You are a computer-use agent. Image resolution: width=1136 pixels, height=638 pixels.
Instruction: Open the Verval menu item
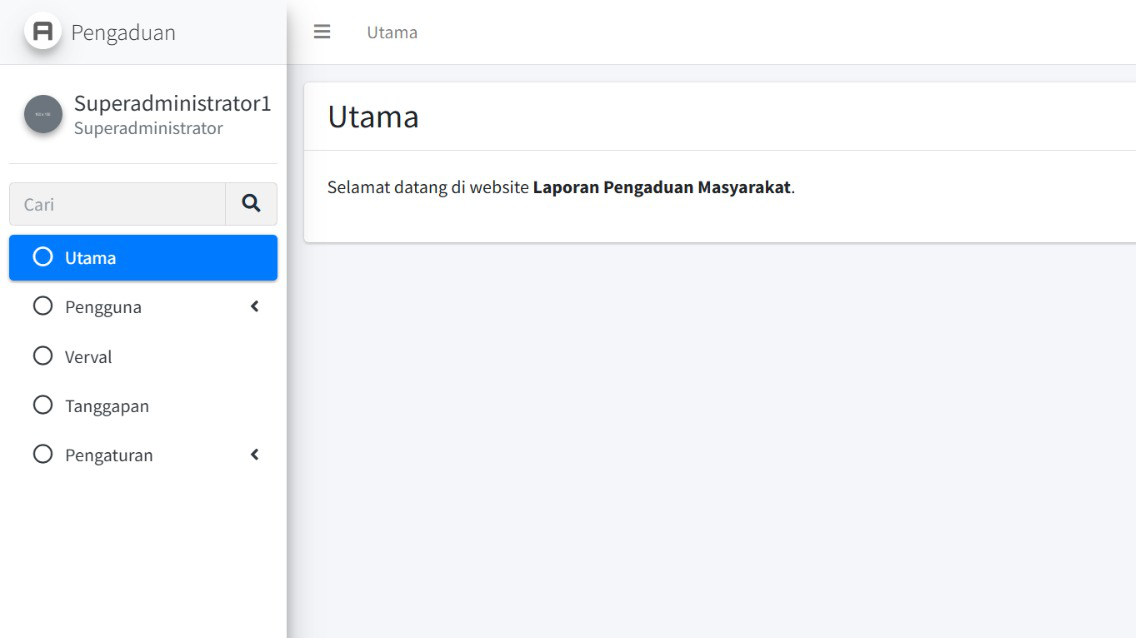coord(88,357)
